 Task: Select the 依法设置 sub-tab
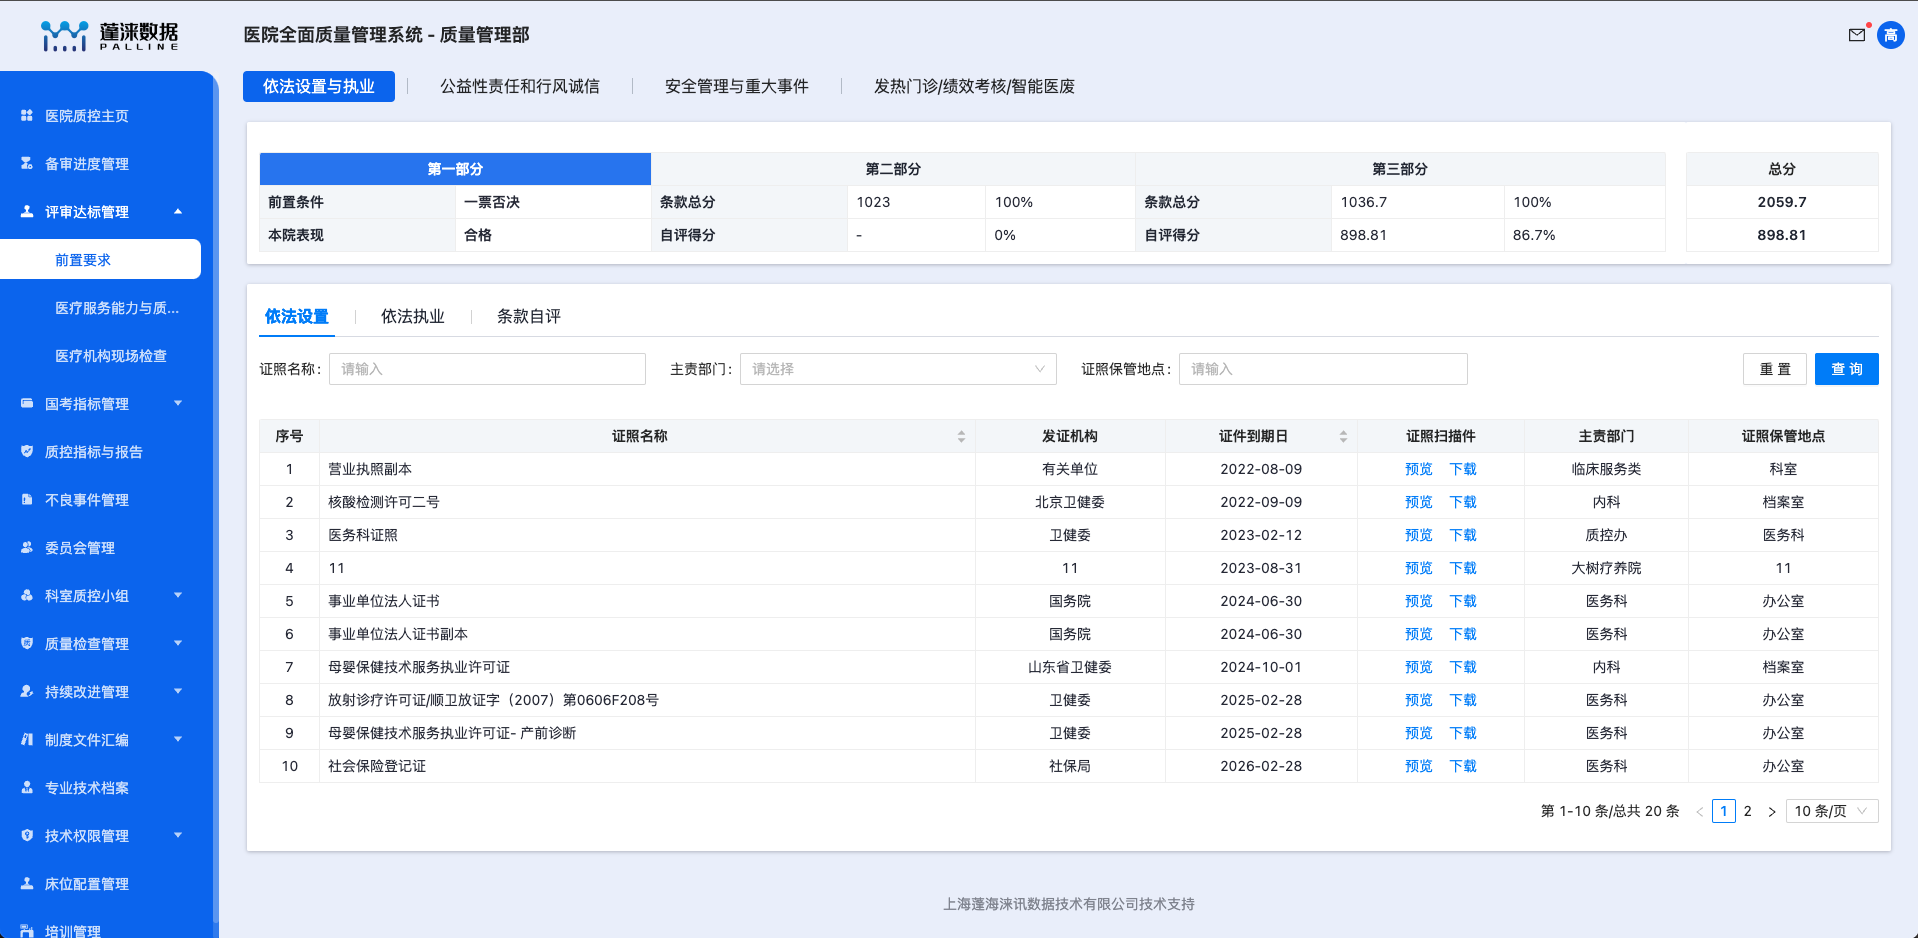(x=297, y=316)
